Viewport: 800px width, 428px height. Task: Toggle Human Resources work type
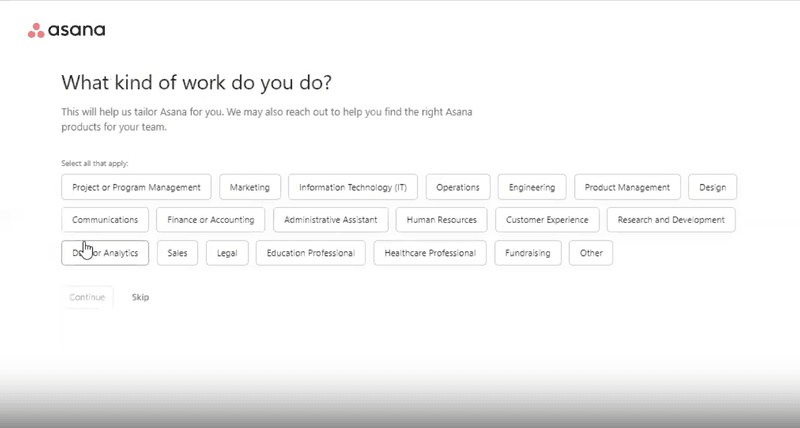442,220
